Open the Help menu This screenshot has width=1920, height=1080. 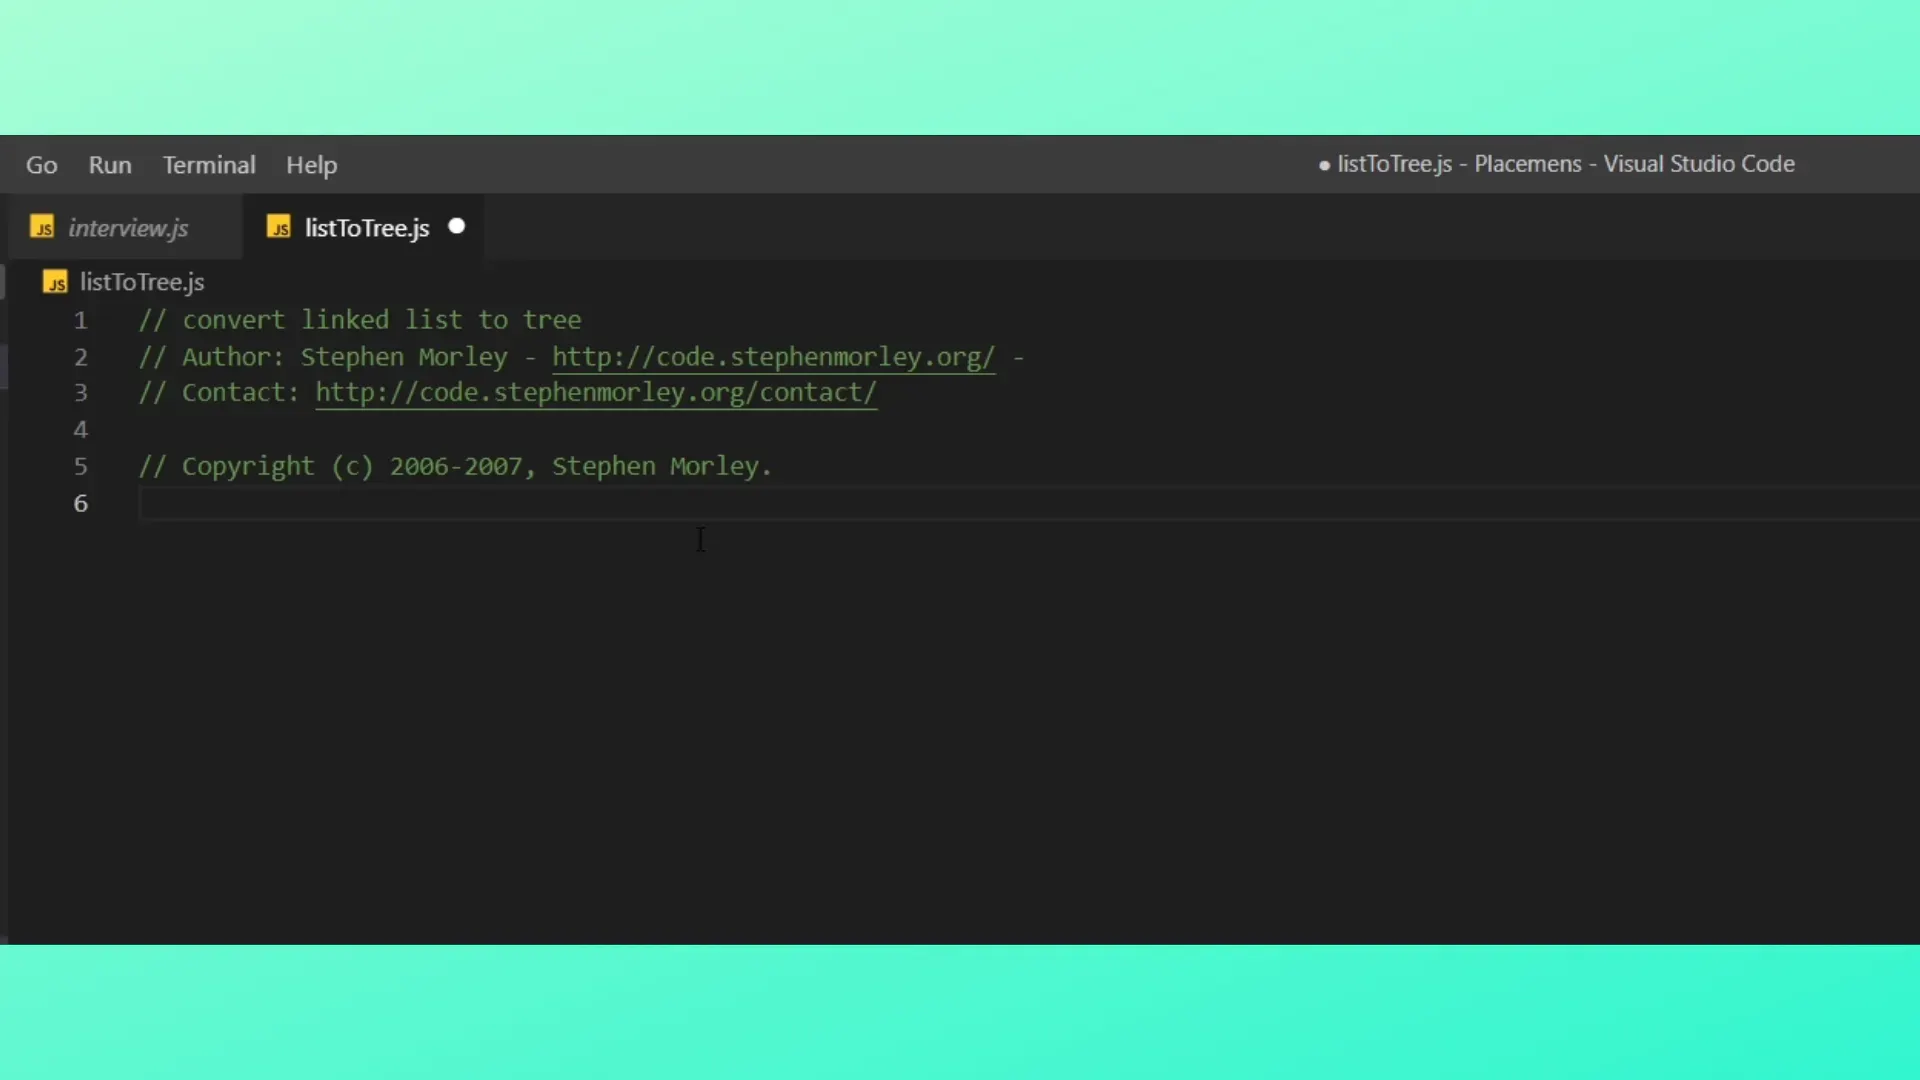[311, 165]
